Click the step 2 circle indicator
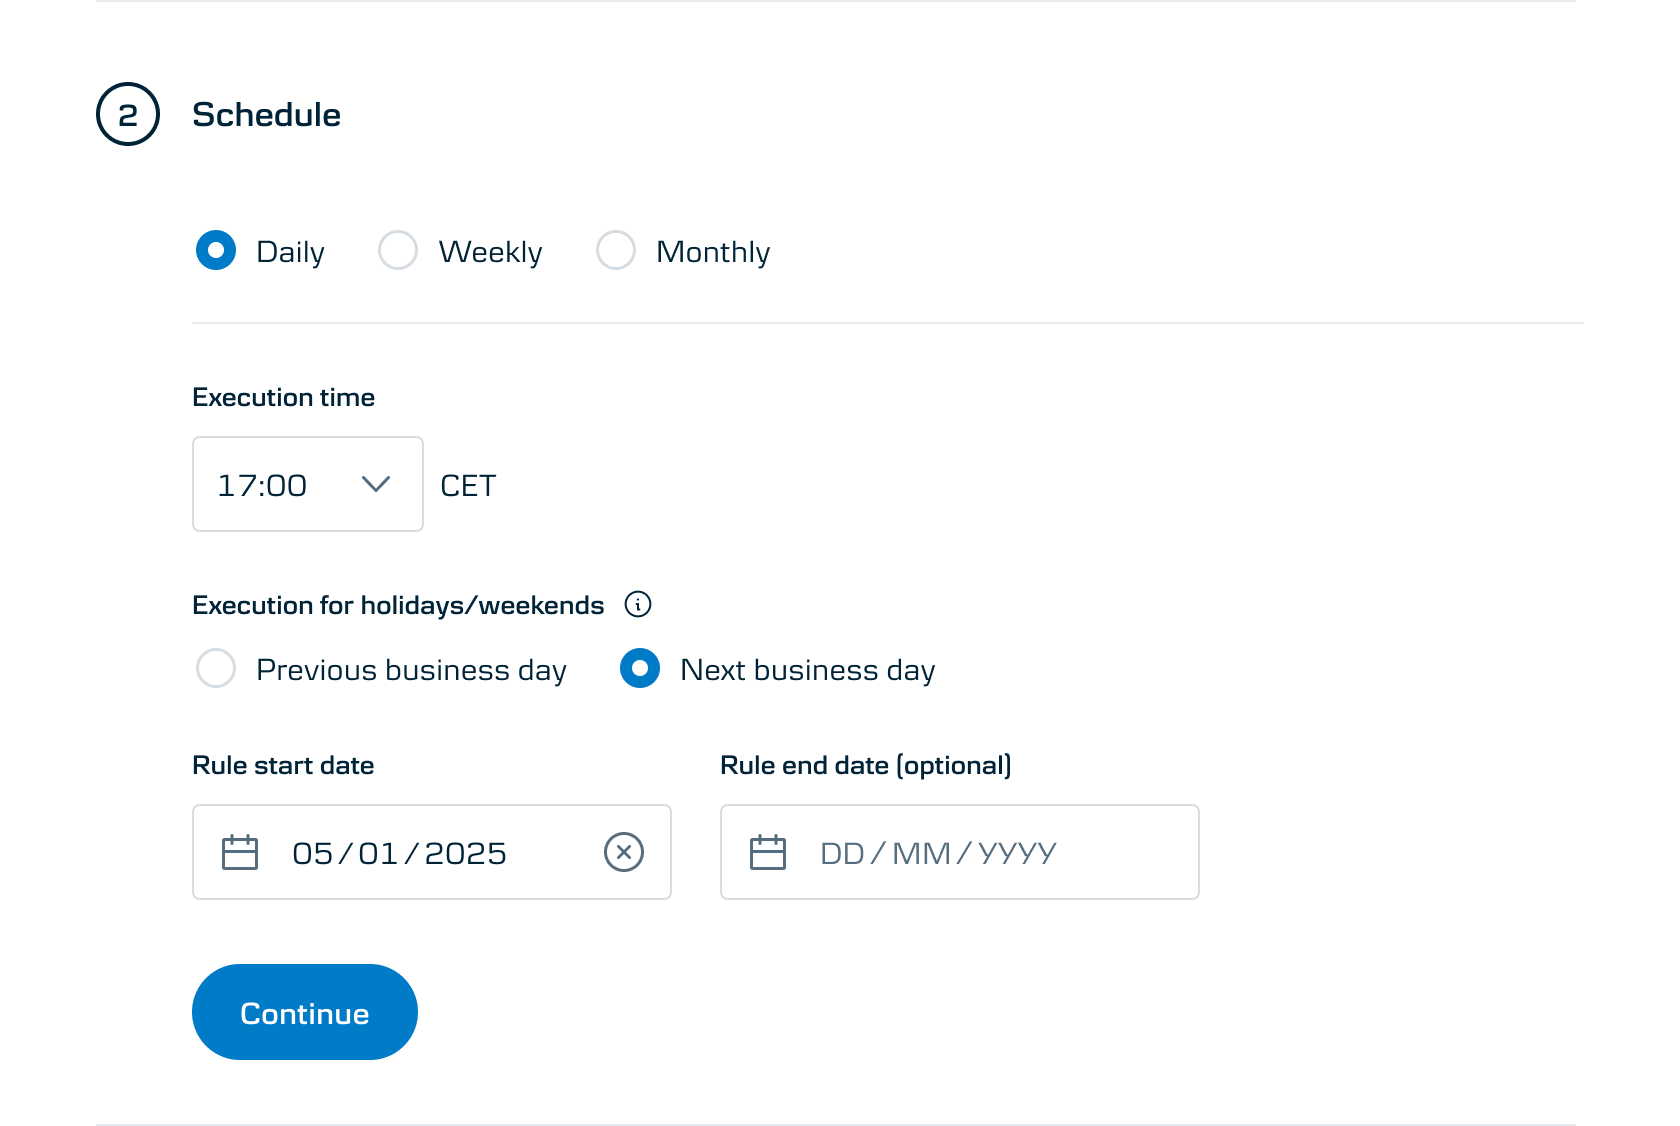The height and width of the screenshot is (1126, 1680). coord(128,114)
